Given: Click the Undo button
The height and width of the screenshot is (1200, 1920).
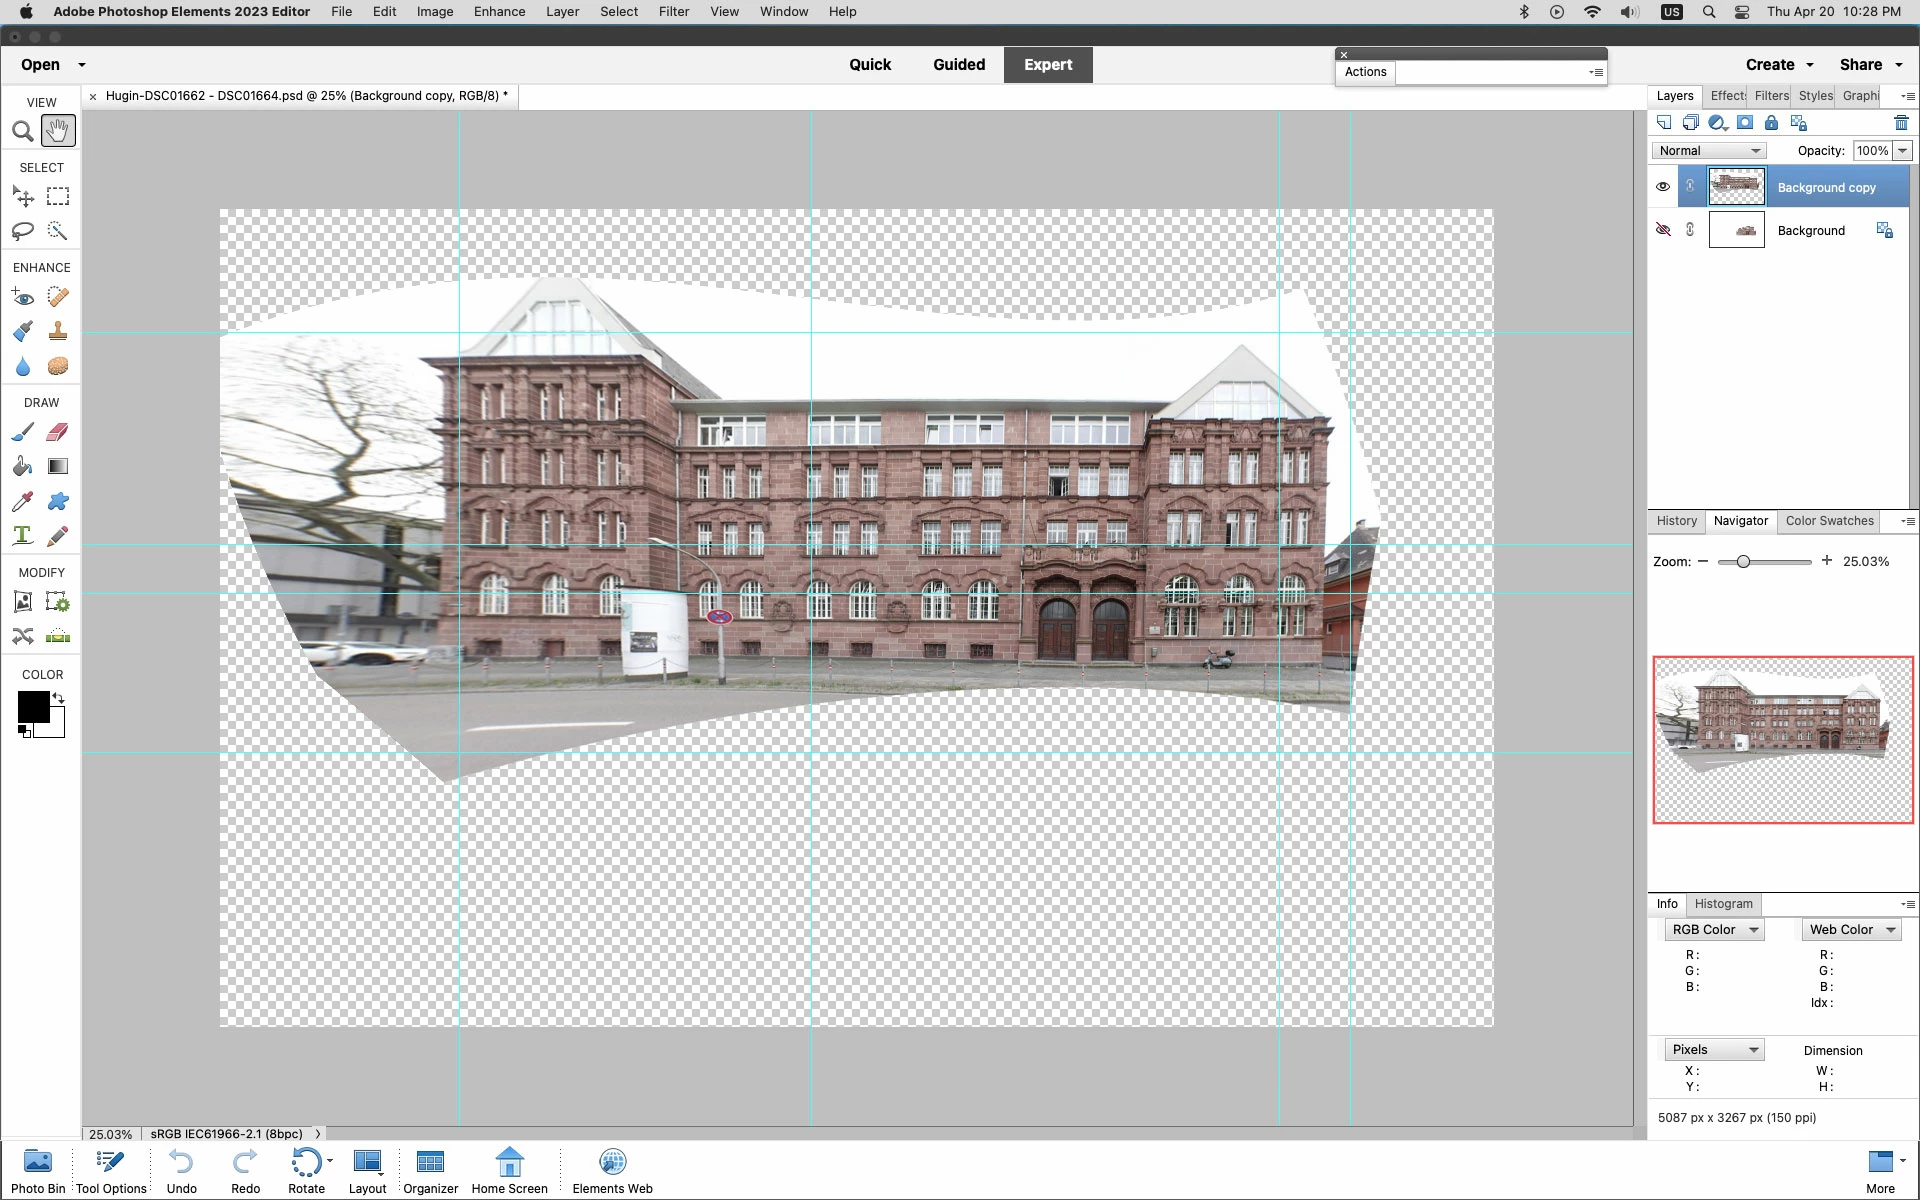Looking at the screenshot, I should pos(181,1171).
